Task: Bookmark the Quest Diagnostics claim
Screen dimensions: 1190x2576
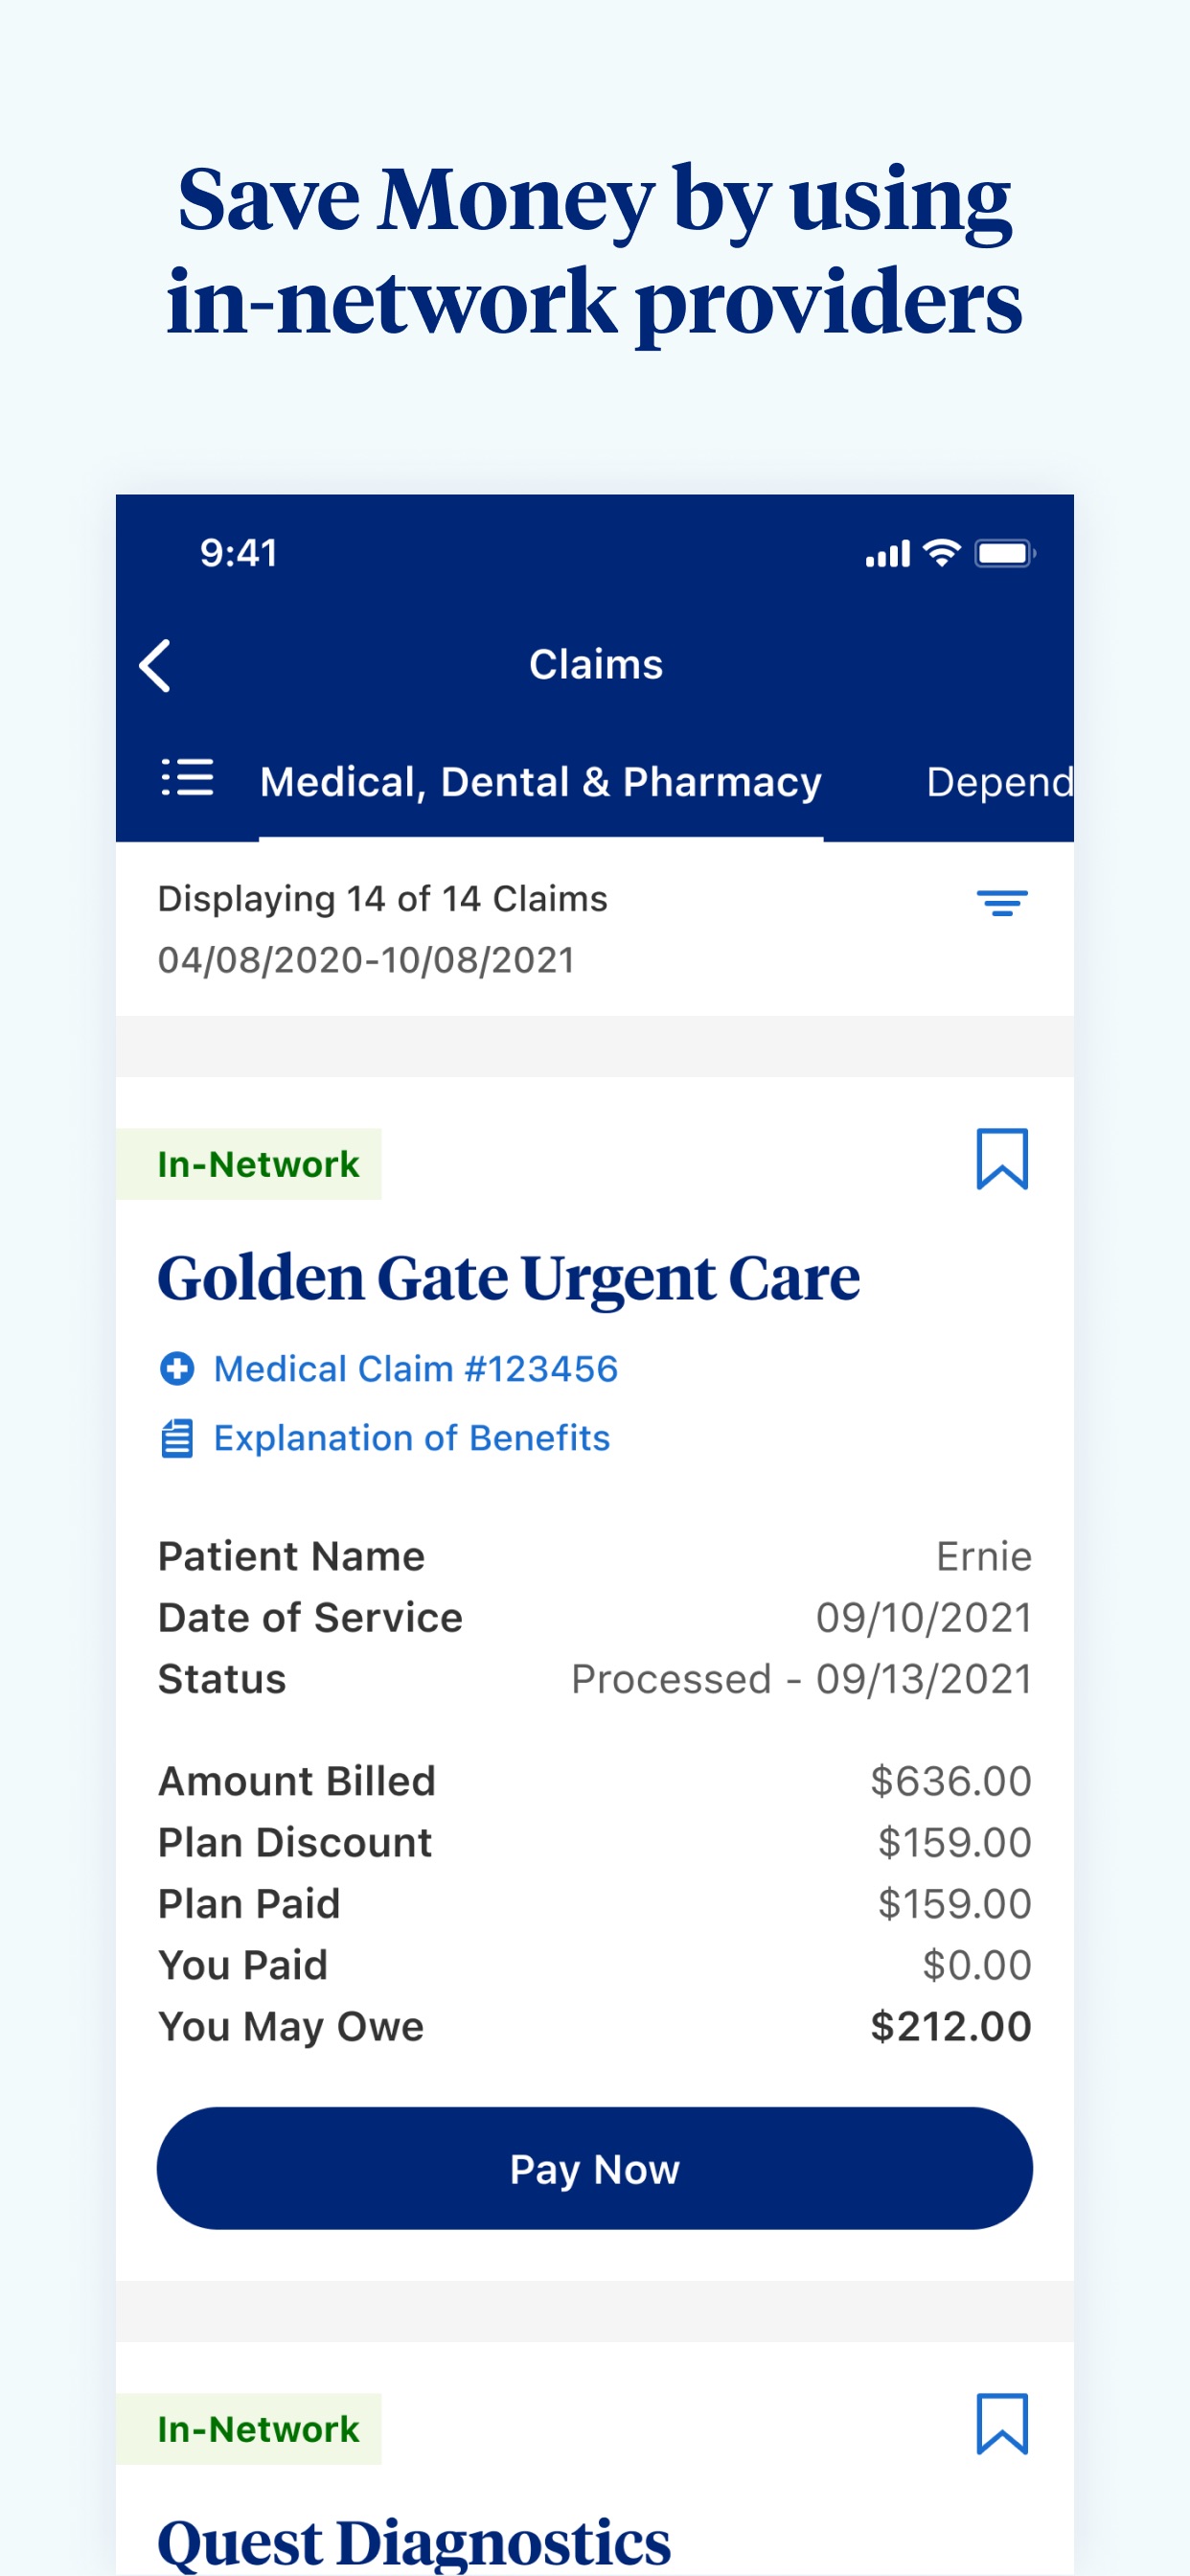Action: (1002, 2424)
